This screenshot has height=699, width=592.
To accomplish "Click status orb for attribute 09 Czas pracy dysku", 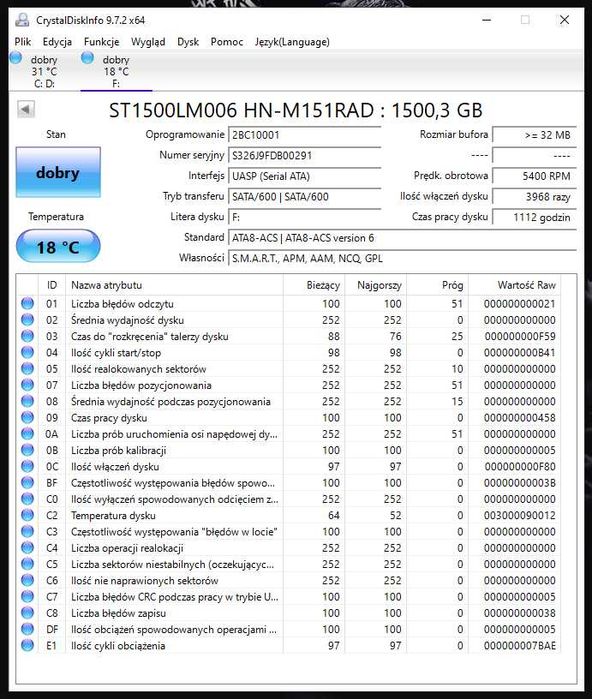I will [28, 417].
